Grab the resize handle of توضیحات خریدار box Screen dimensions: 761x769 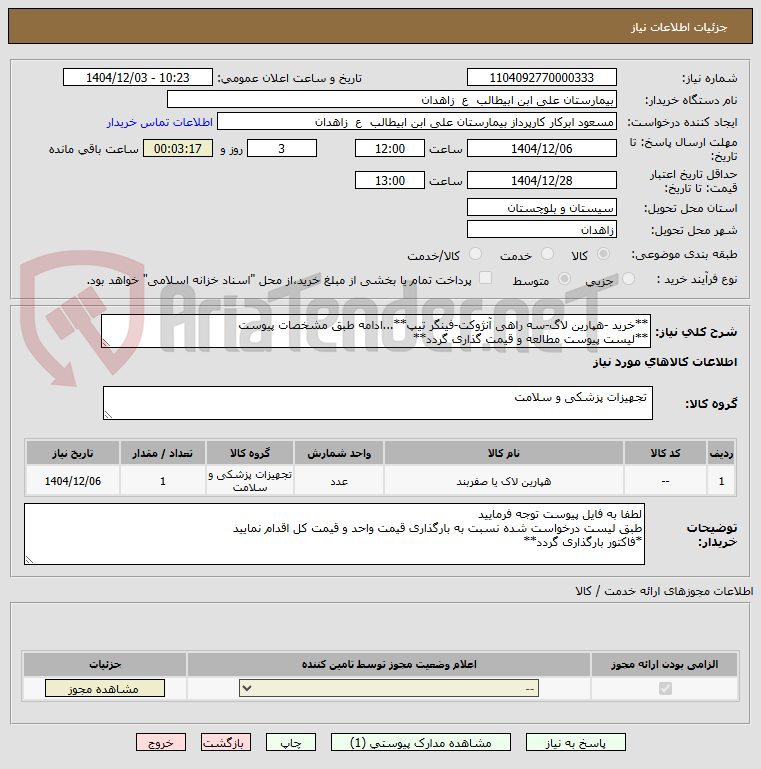[29, 559]
